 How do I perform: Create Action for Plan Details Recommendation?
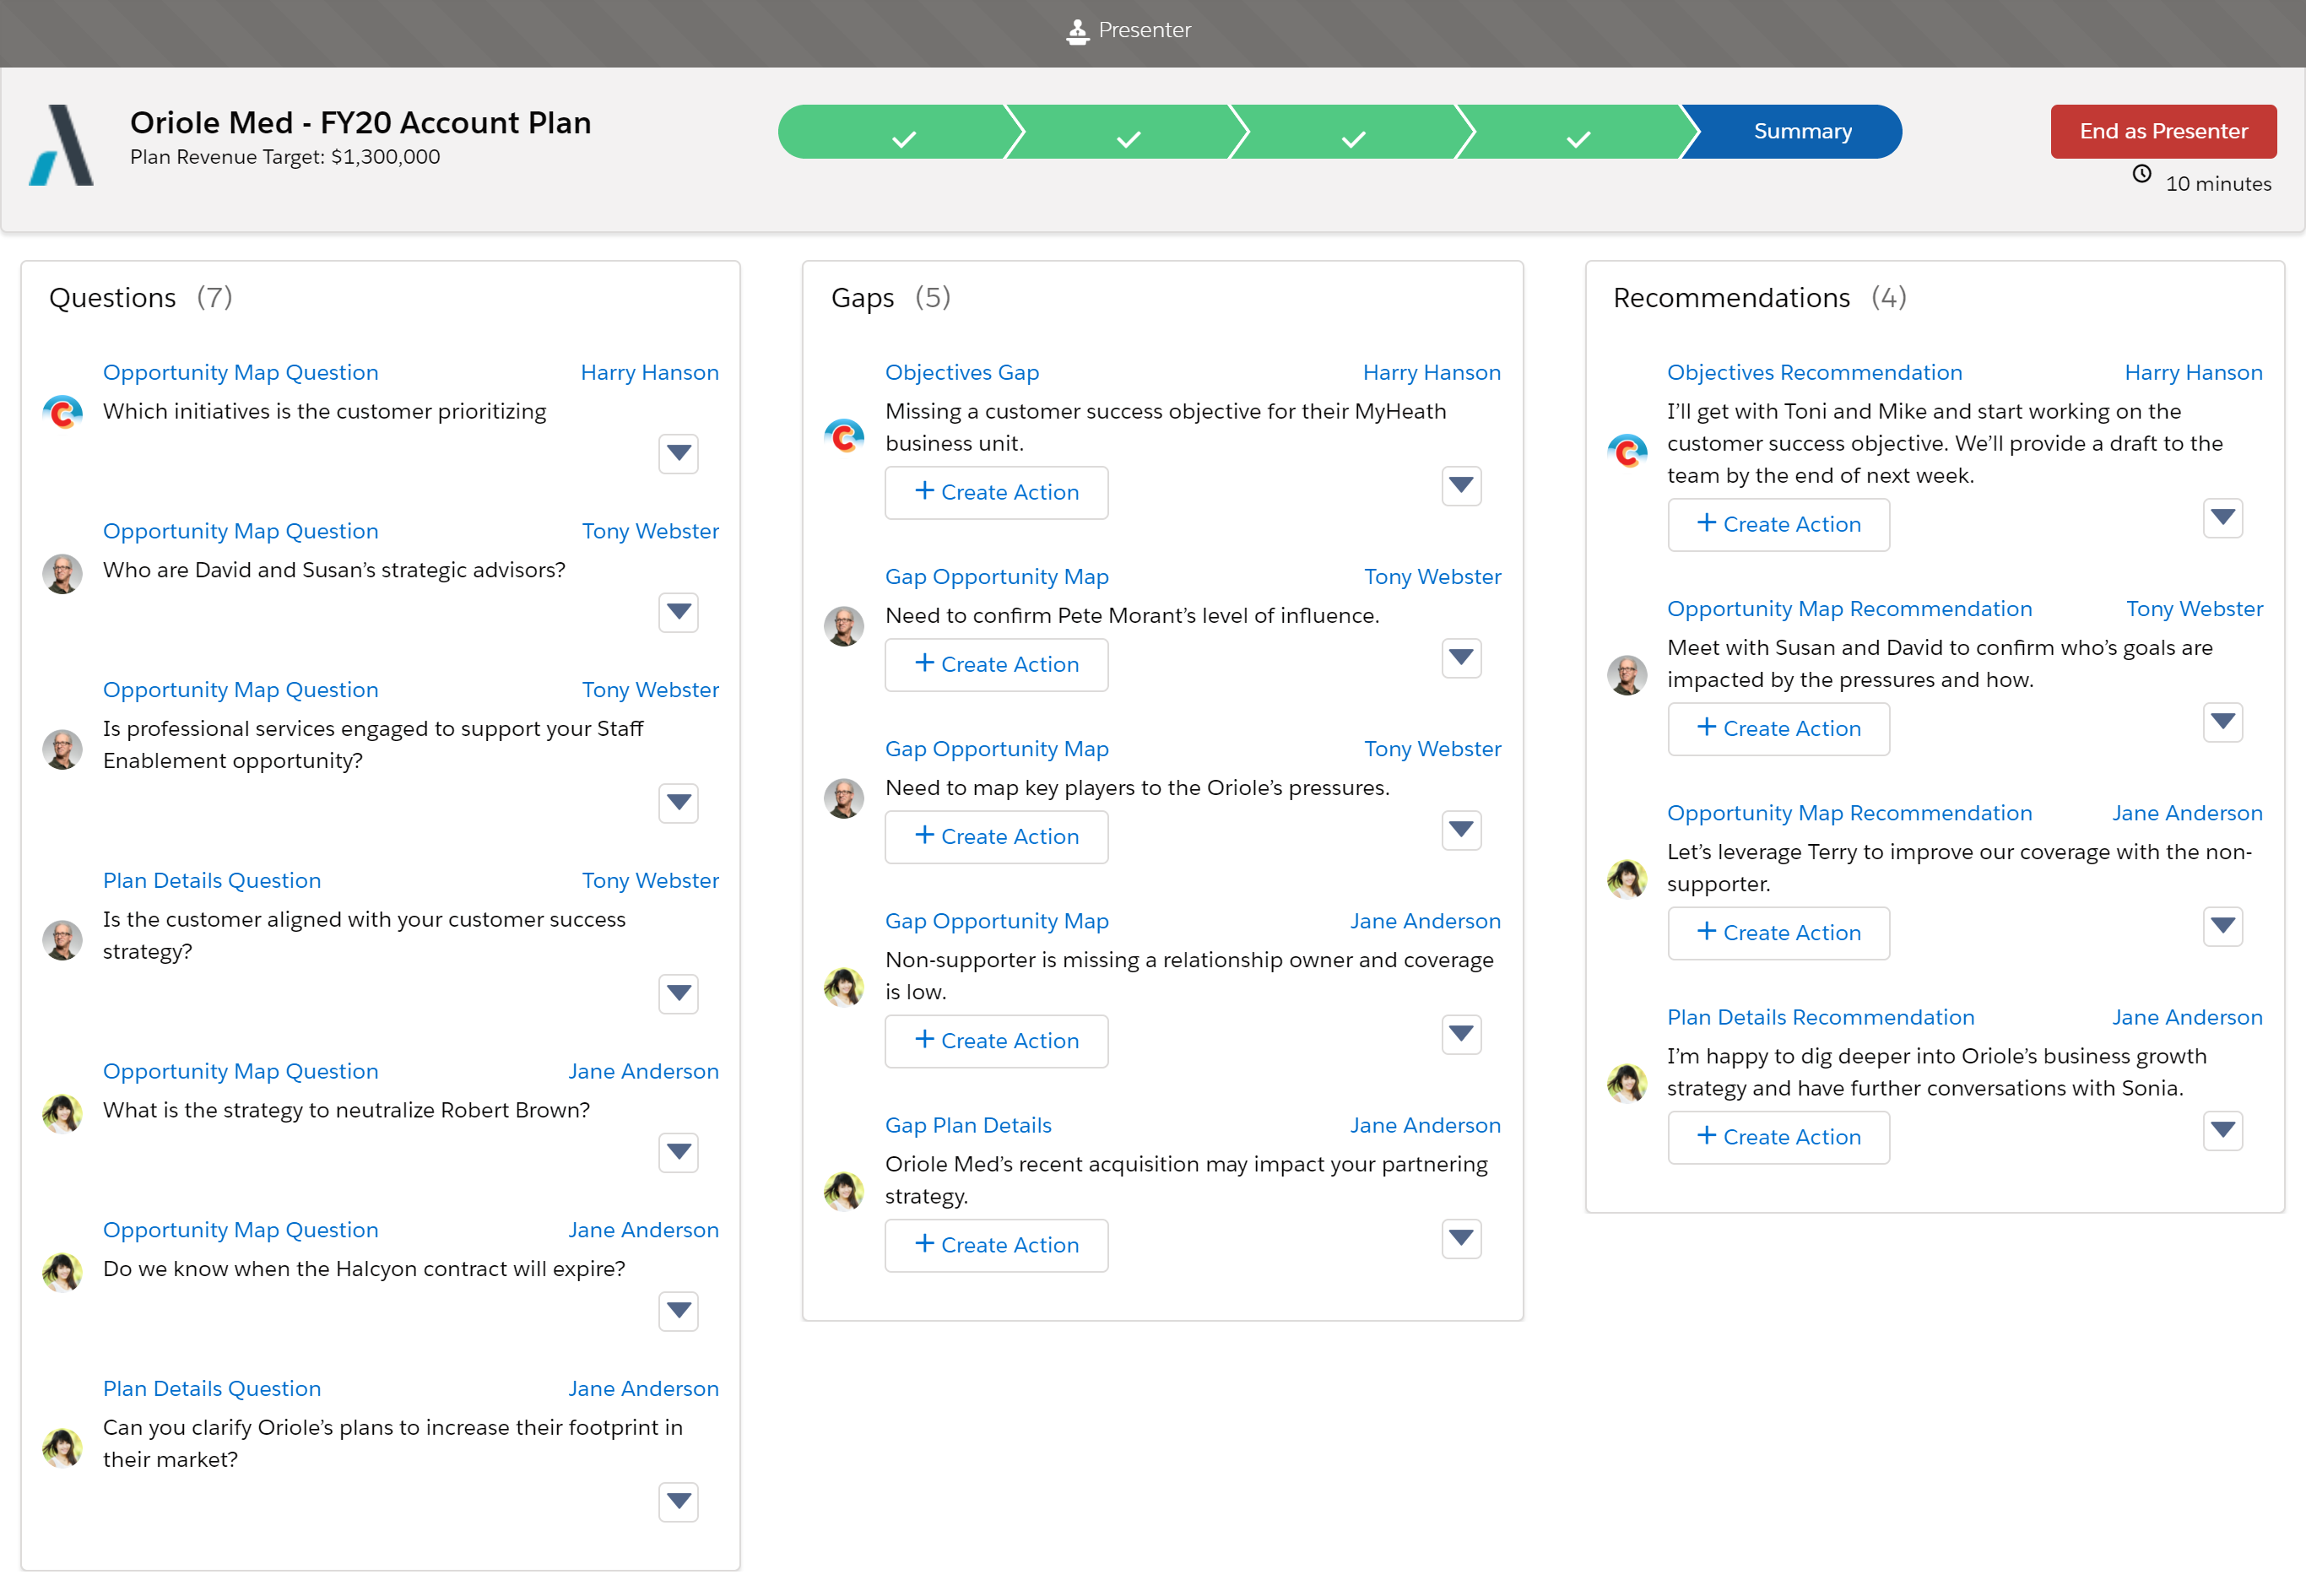pyautogui.click(x=1778, y=1137)
